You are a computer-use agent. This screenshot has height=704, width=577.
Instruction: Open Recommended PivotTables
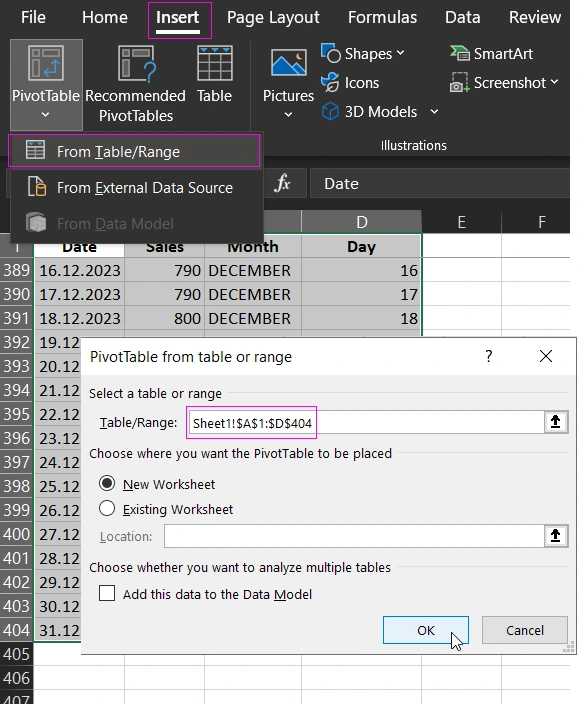click(136, 84)
